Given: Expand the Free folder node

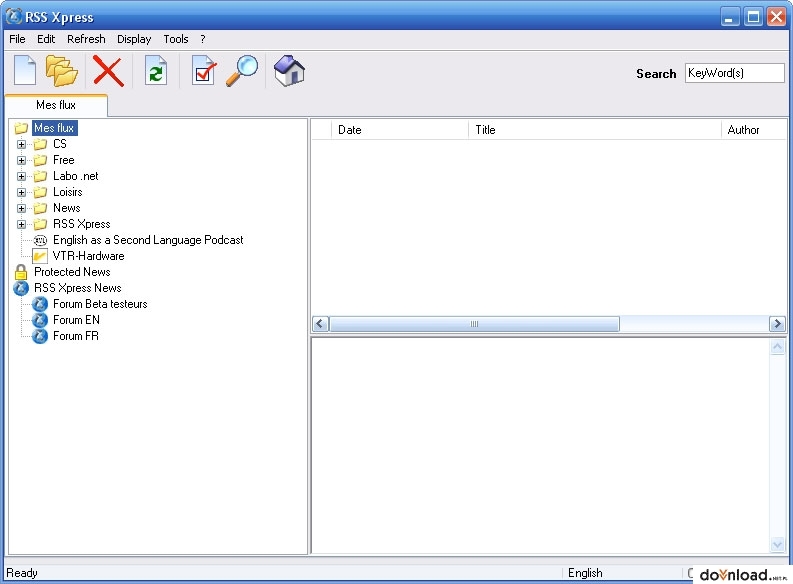Looking at the screenshot, I should [21, 161].
